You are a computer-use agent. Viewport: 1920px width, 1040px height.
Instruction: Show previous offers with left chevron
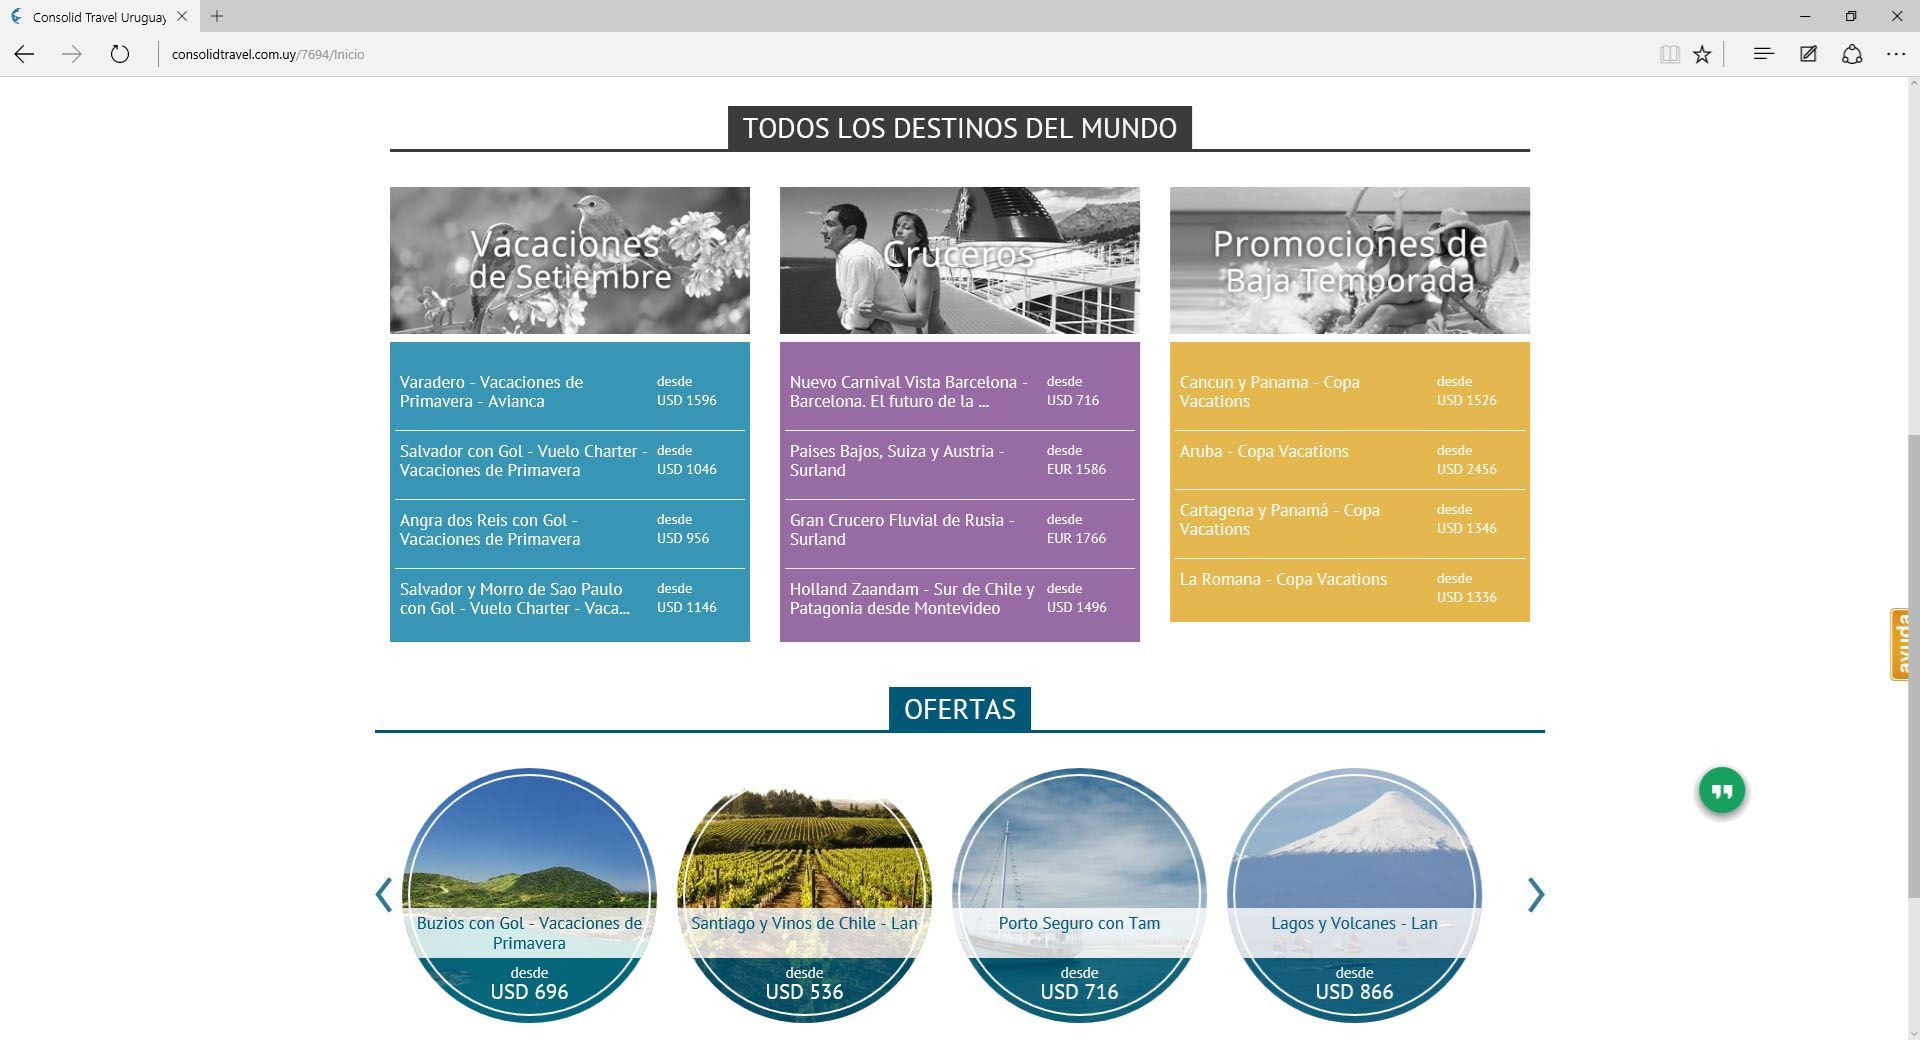(384, 895)
